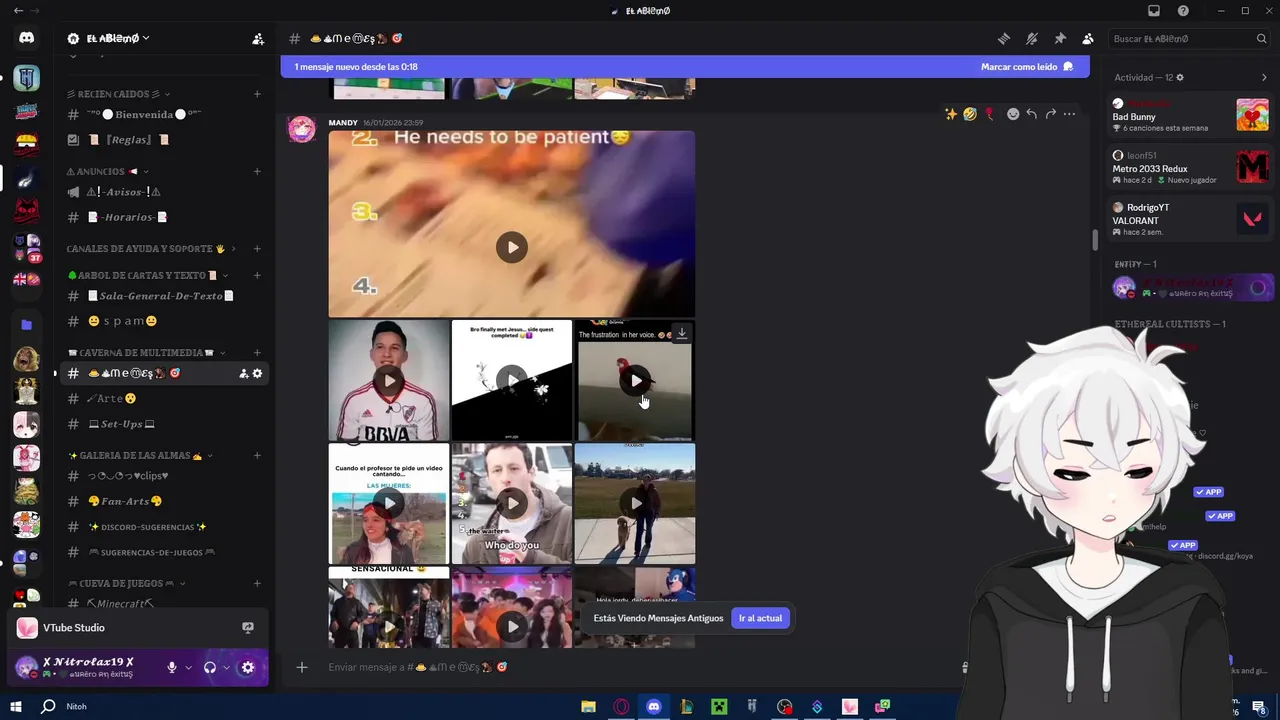
Task: Open the Horarios channel
Action: [165, 217]
